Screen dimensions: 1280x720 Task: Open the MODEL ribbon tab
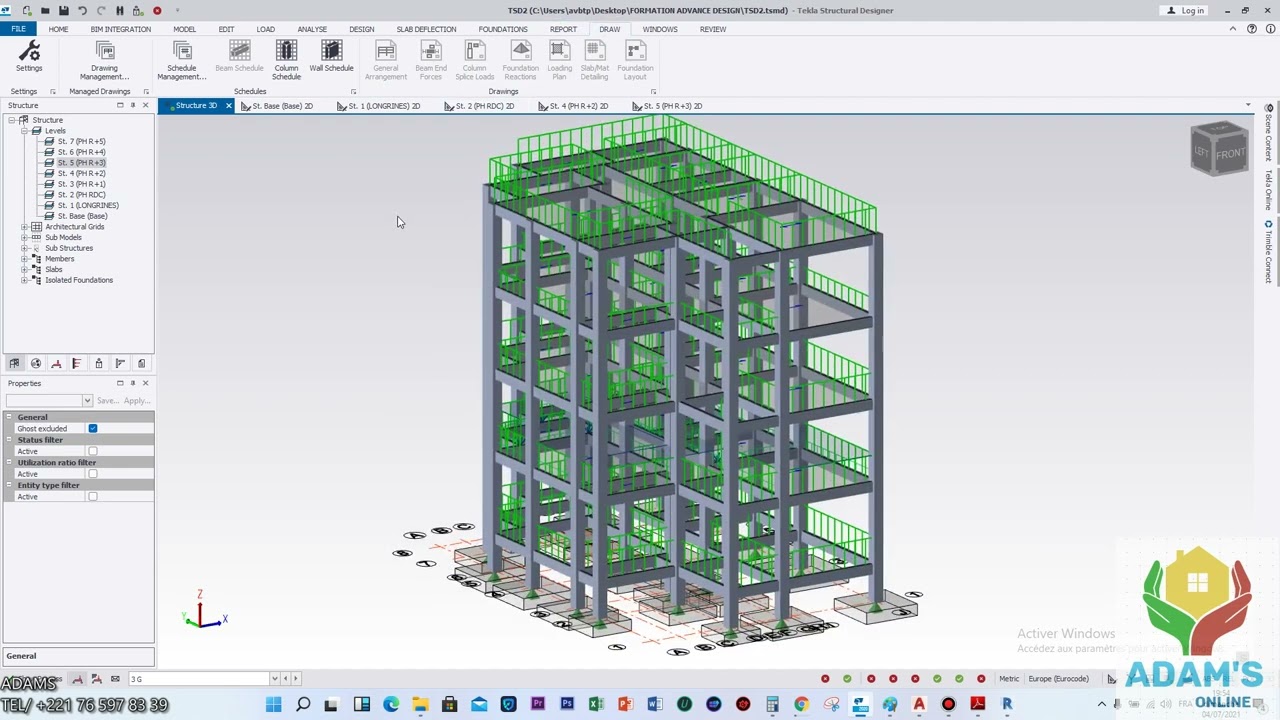point(184,29)
